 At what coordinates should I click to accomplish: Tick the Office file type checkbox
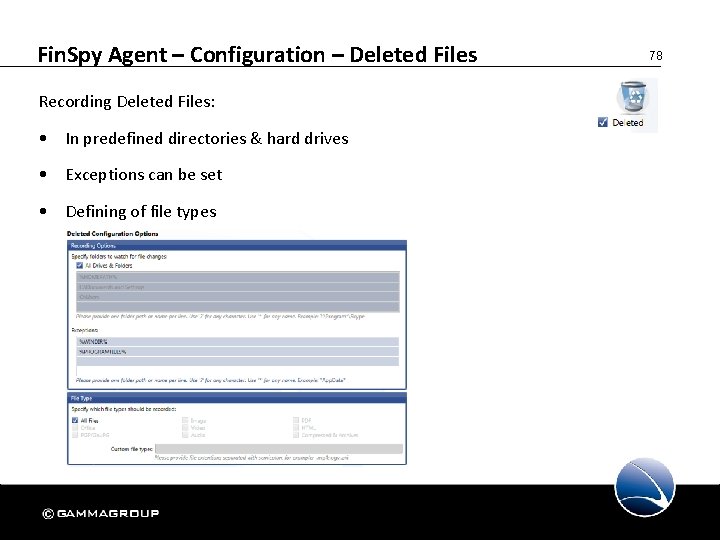coord(75,428)
